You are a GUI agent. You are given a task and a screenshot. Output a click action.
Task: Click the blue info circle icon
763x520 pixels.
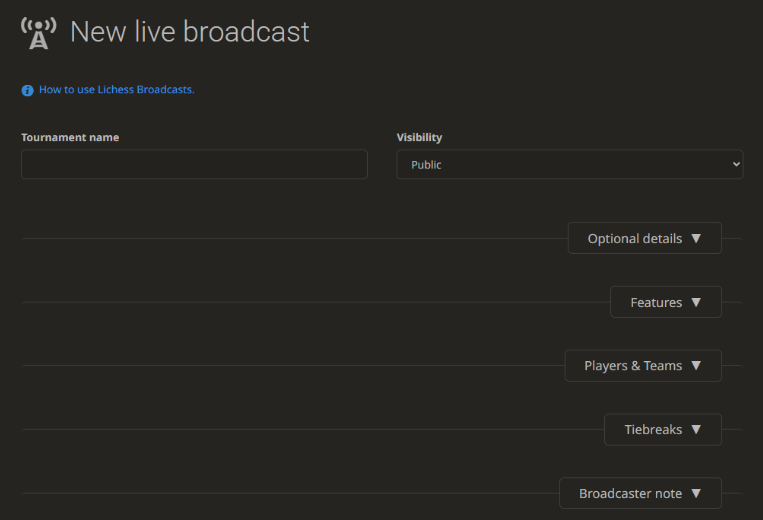pyautogui.click(x=28, y=90)
